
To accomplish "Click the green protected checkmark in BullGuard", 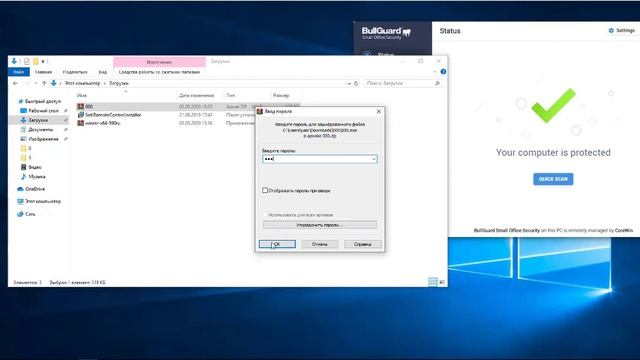I will point(553,106).
